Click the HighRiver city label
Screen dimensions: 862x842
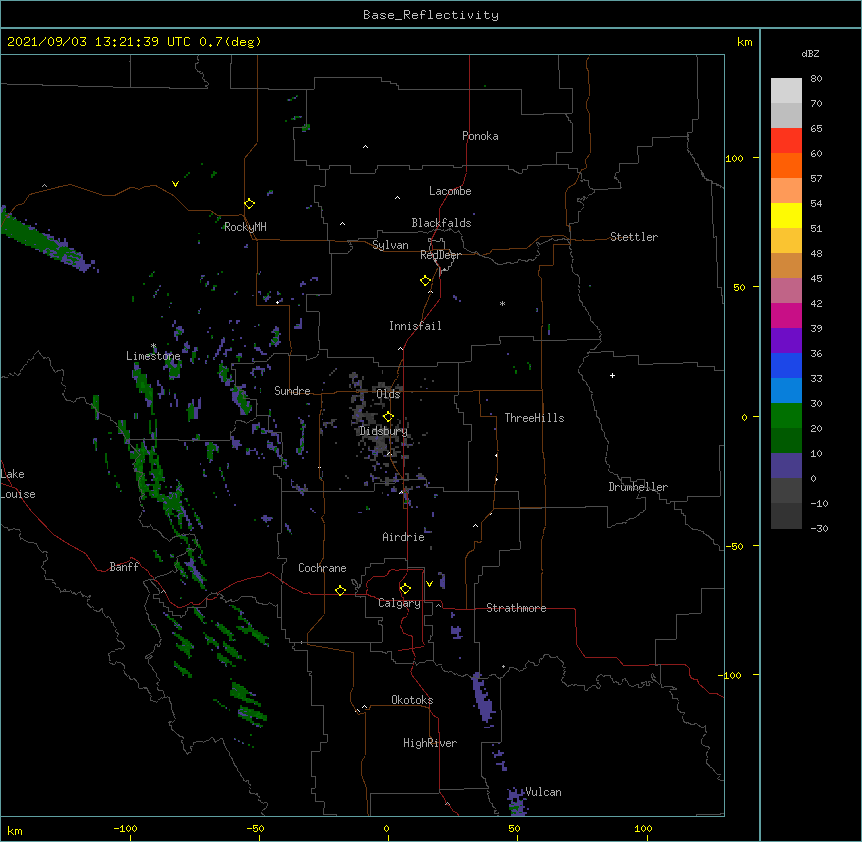(430, 743)
